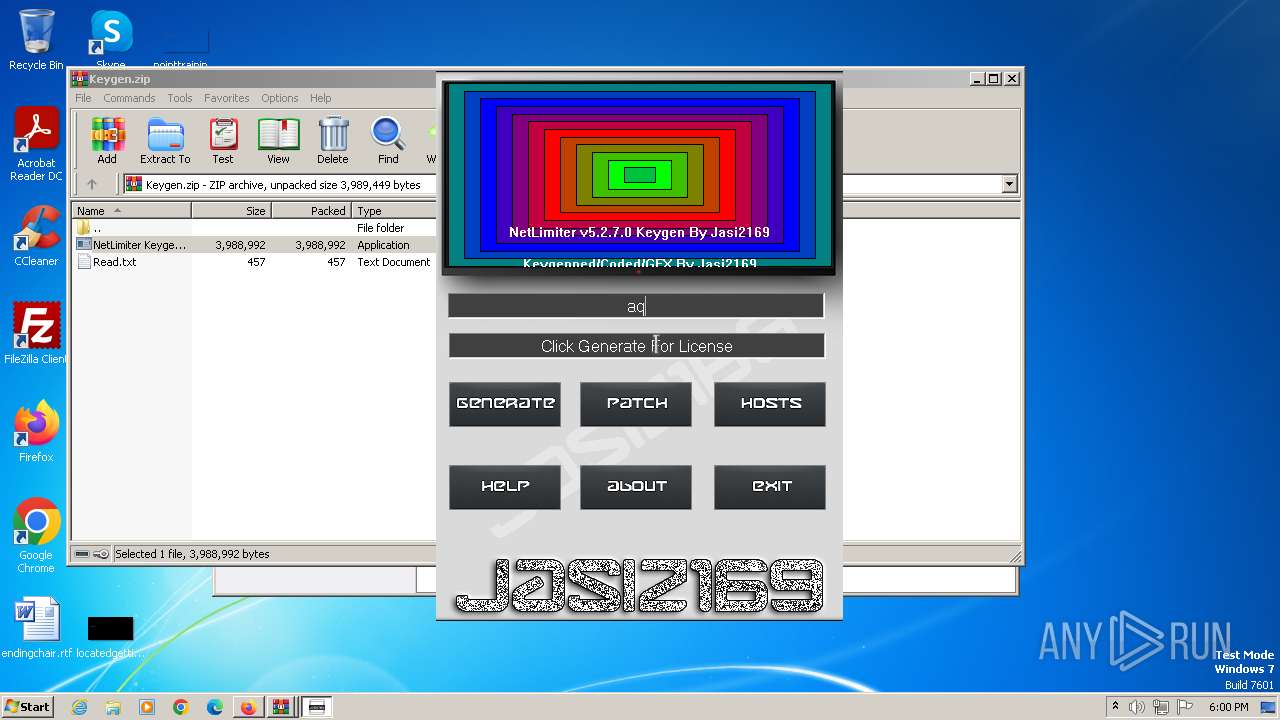The image size is (1280, 720).
Task: Sort by the Name column header
Action: (131, 211)
